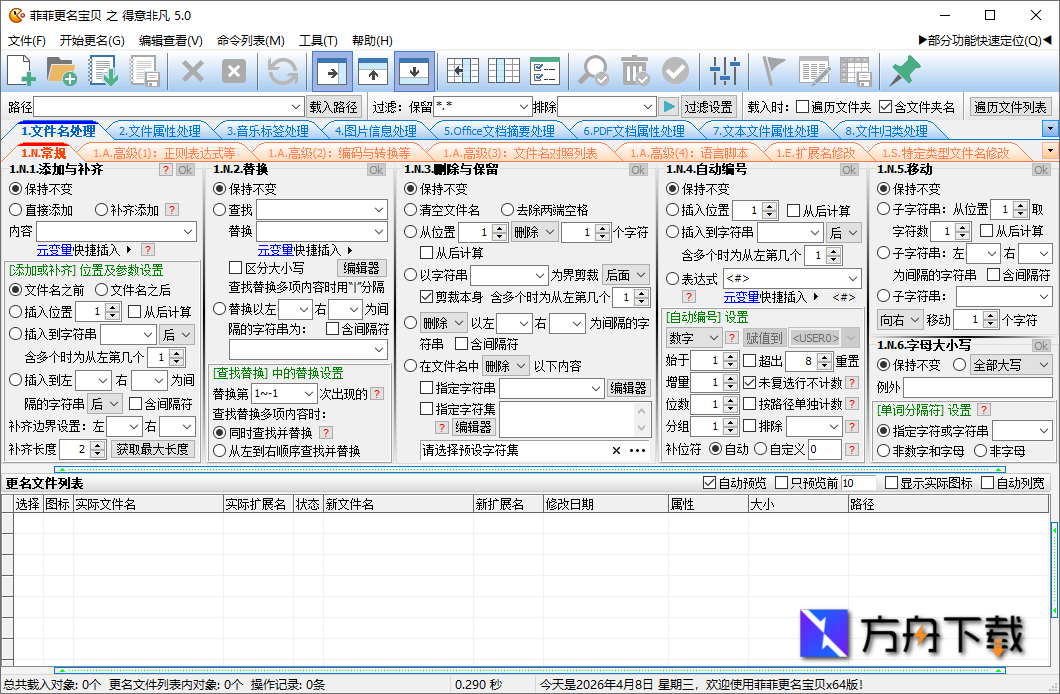1060x694 pixels.
Task: Toggle the 自动预览 checkbox
Action: (710, 483)
